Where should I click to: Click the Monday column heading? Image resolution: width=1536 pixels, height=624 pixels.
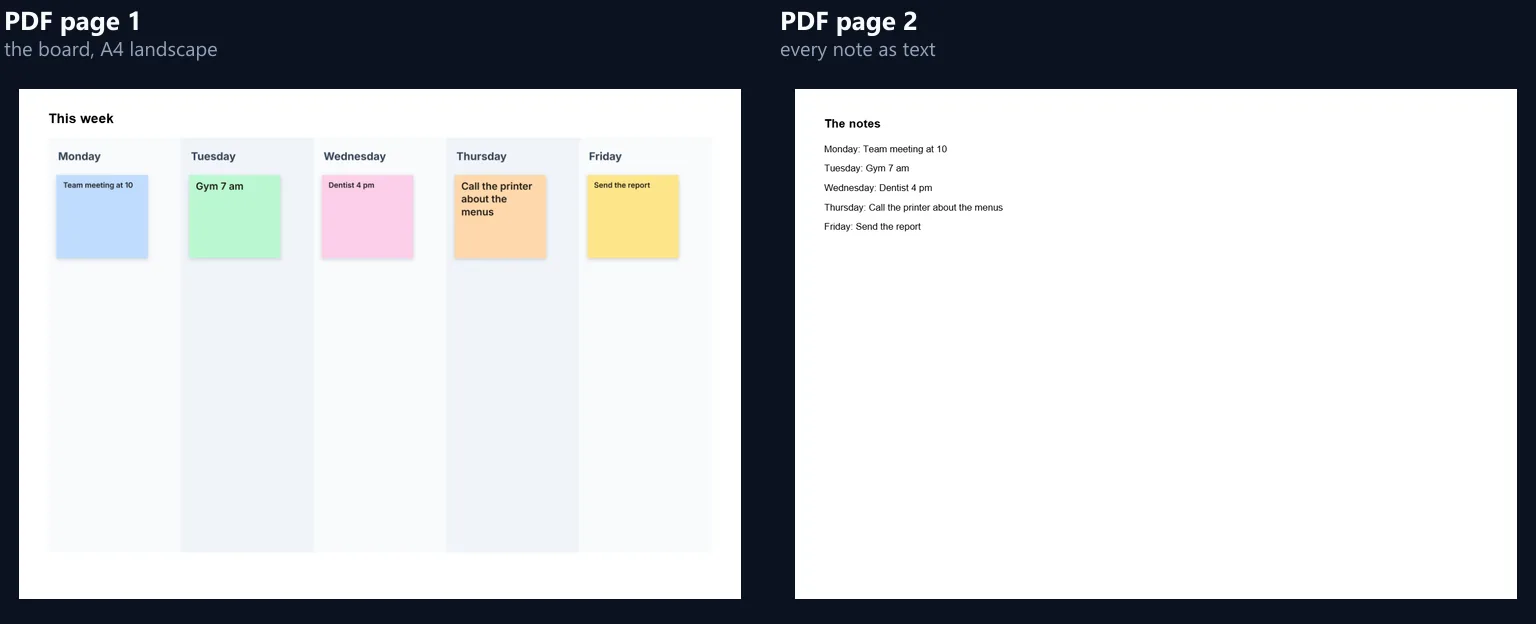pyautogui.click(x=79, y=157)
